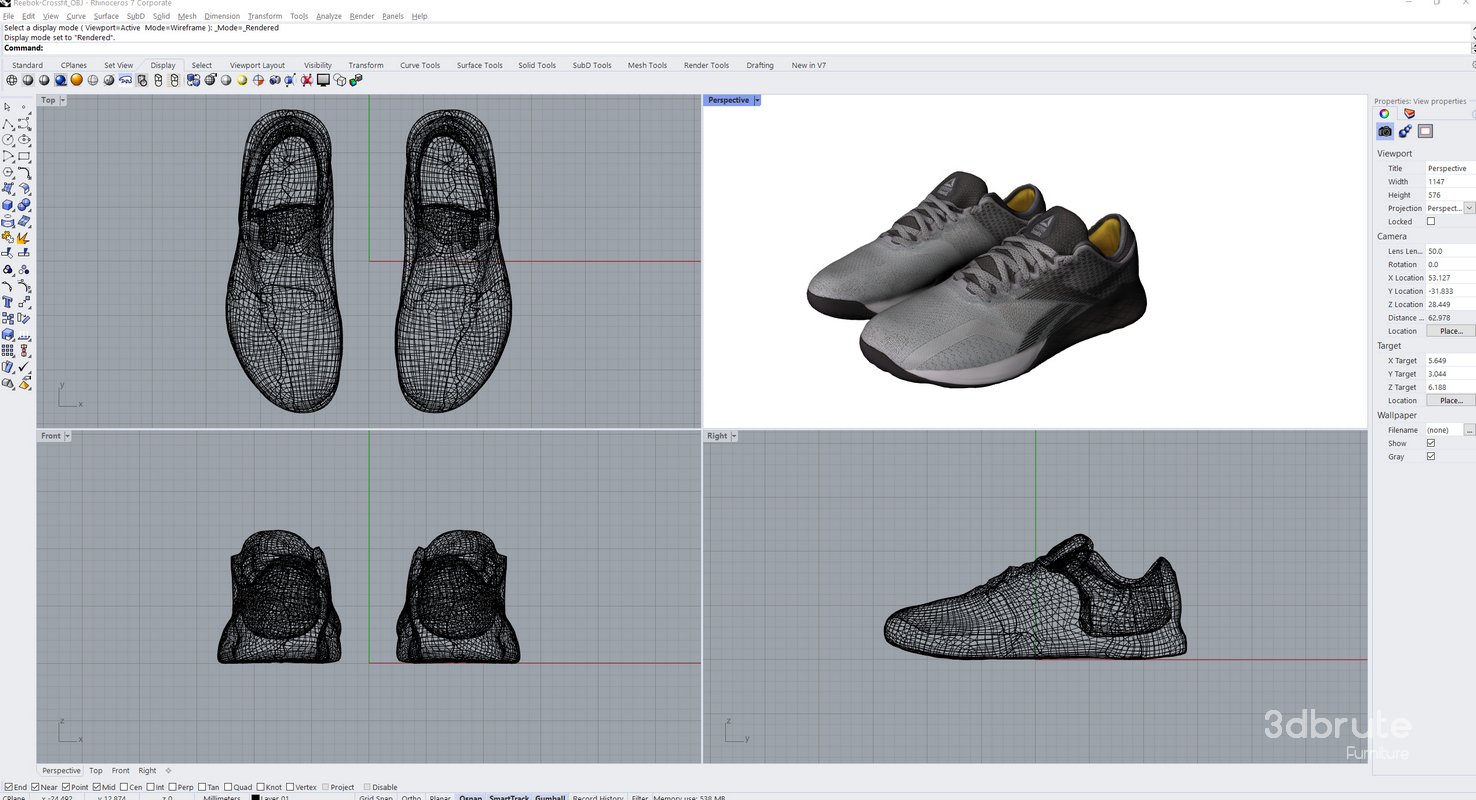
Task: Click the Place button under Target
Action: pos(1450,400)
